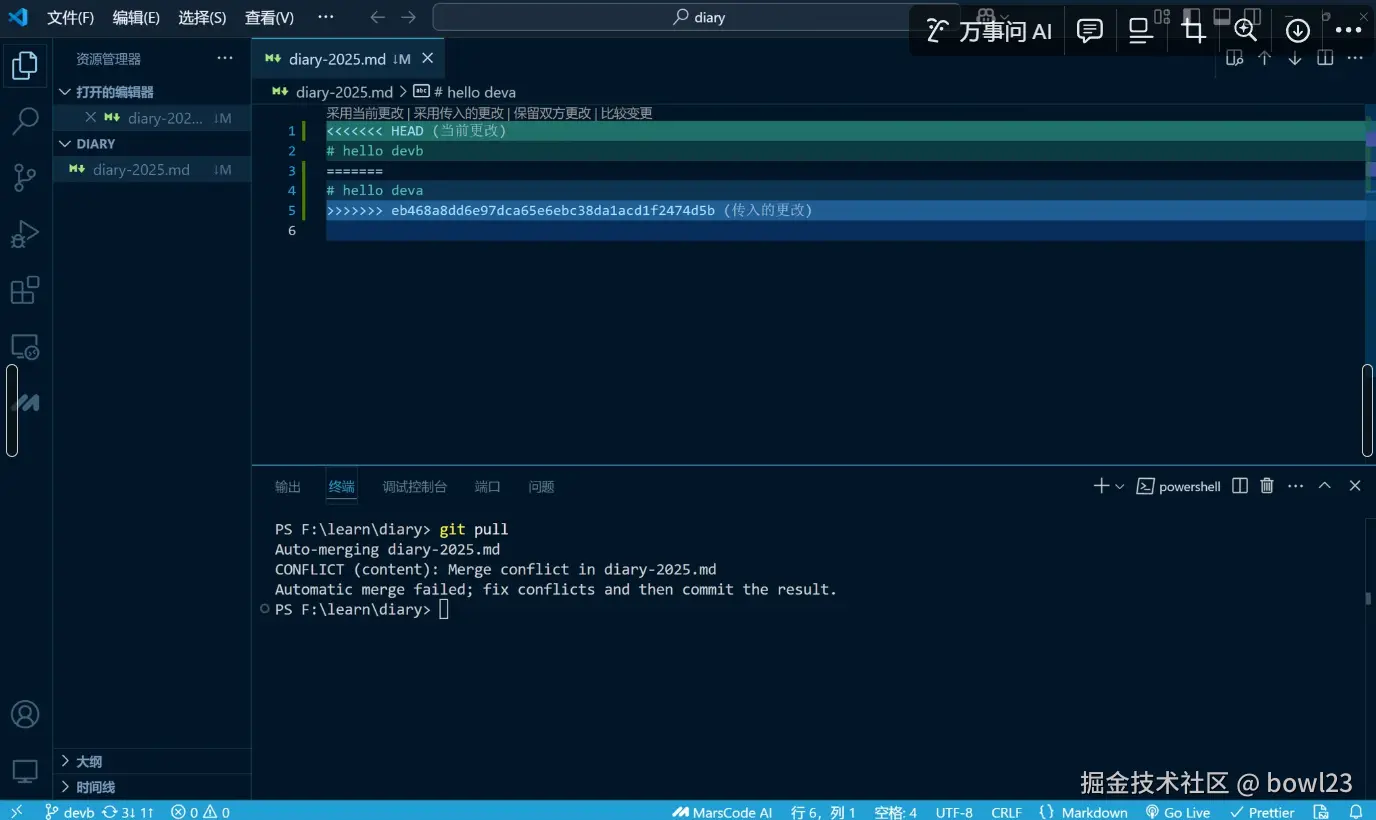1376x820 pixels.
Task: Collapse the DIARY folder section
Action: tap(152, 144)
